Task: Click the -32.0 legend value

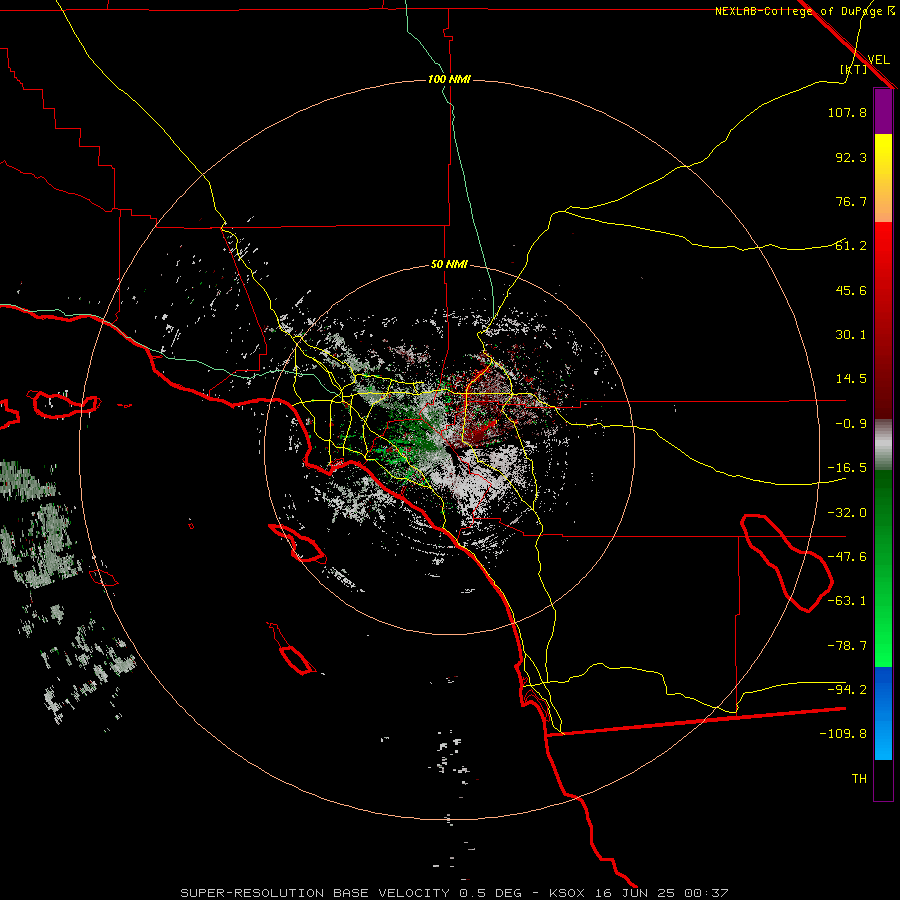Action: 847,513
